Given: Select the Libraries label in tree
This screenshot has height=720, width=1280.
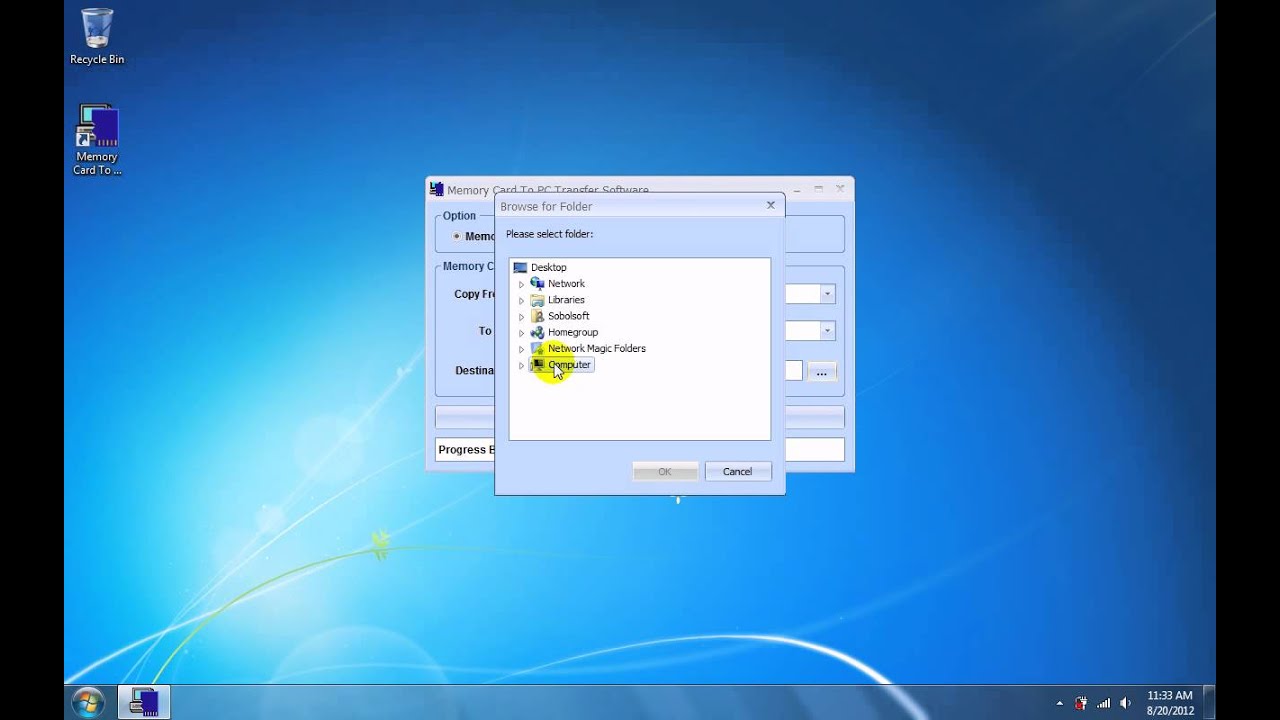Looking at the screenshot, I should coord(566,300).
